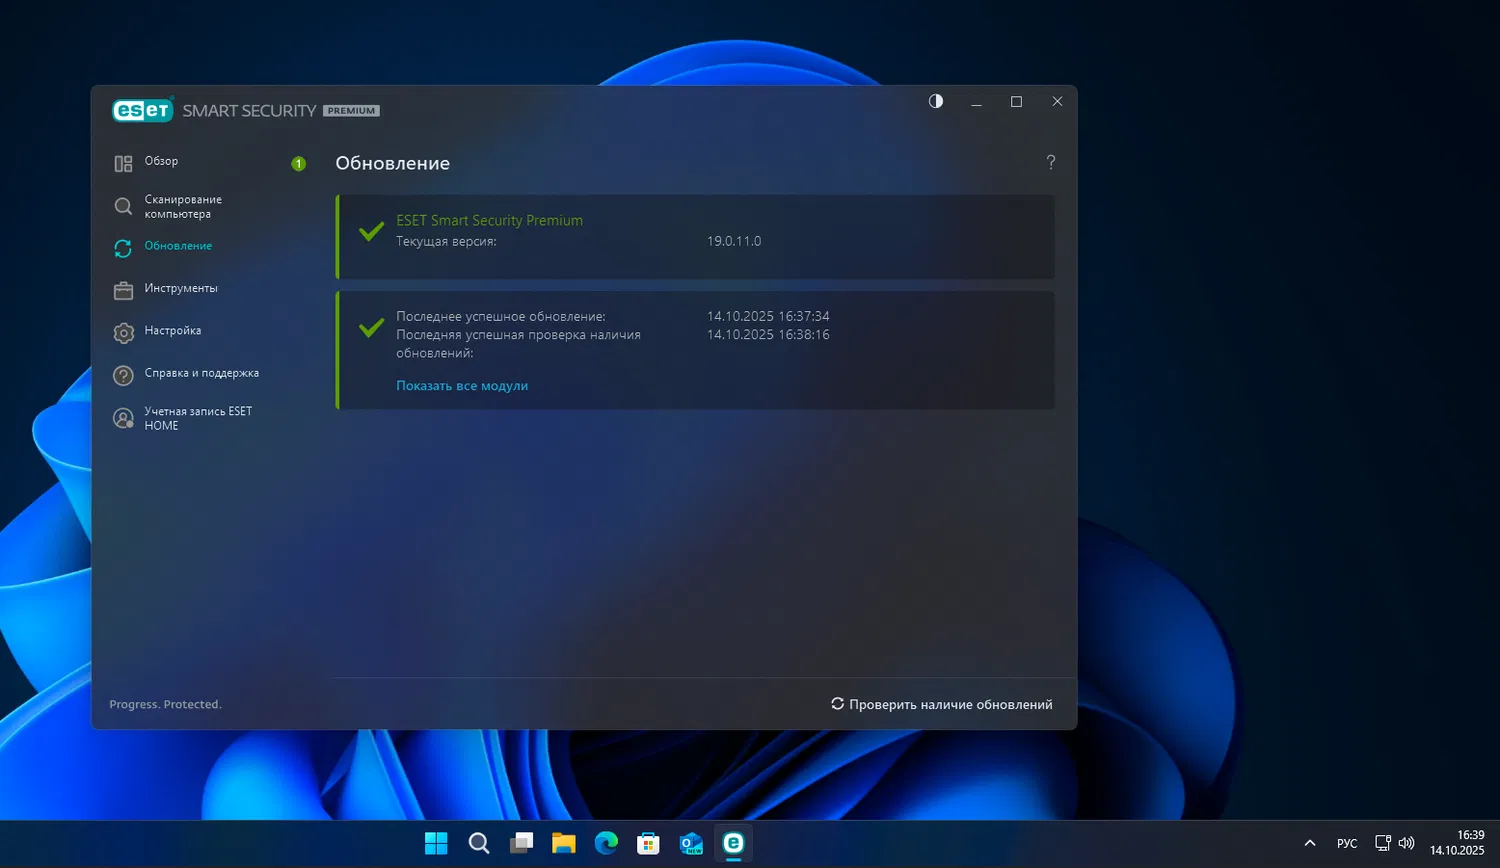Open Windows taskbar Search
Image resolution: width=1500 pixels, height=868 pixels.
(x=479, y=843)
